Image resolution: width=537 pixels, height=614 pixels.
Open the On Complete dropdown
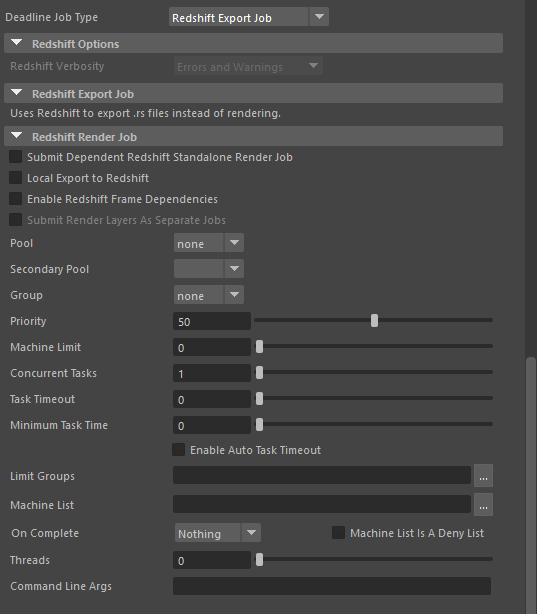[x=218, y=533]
